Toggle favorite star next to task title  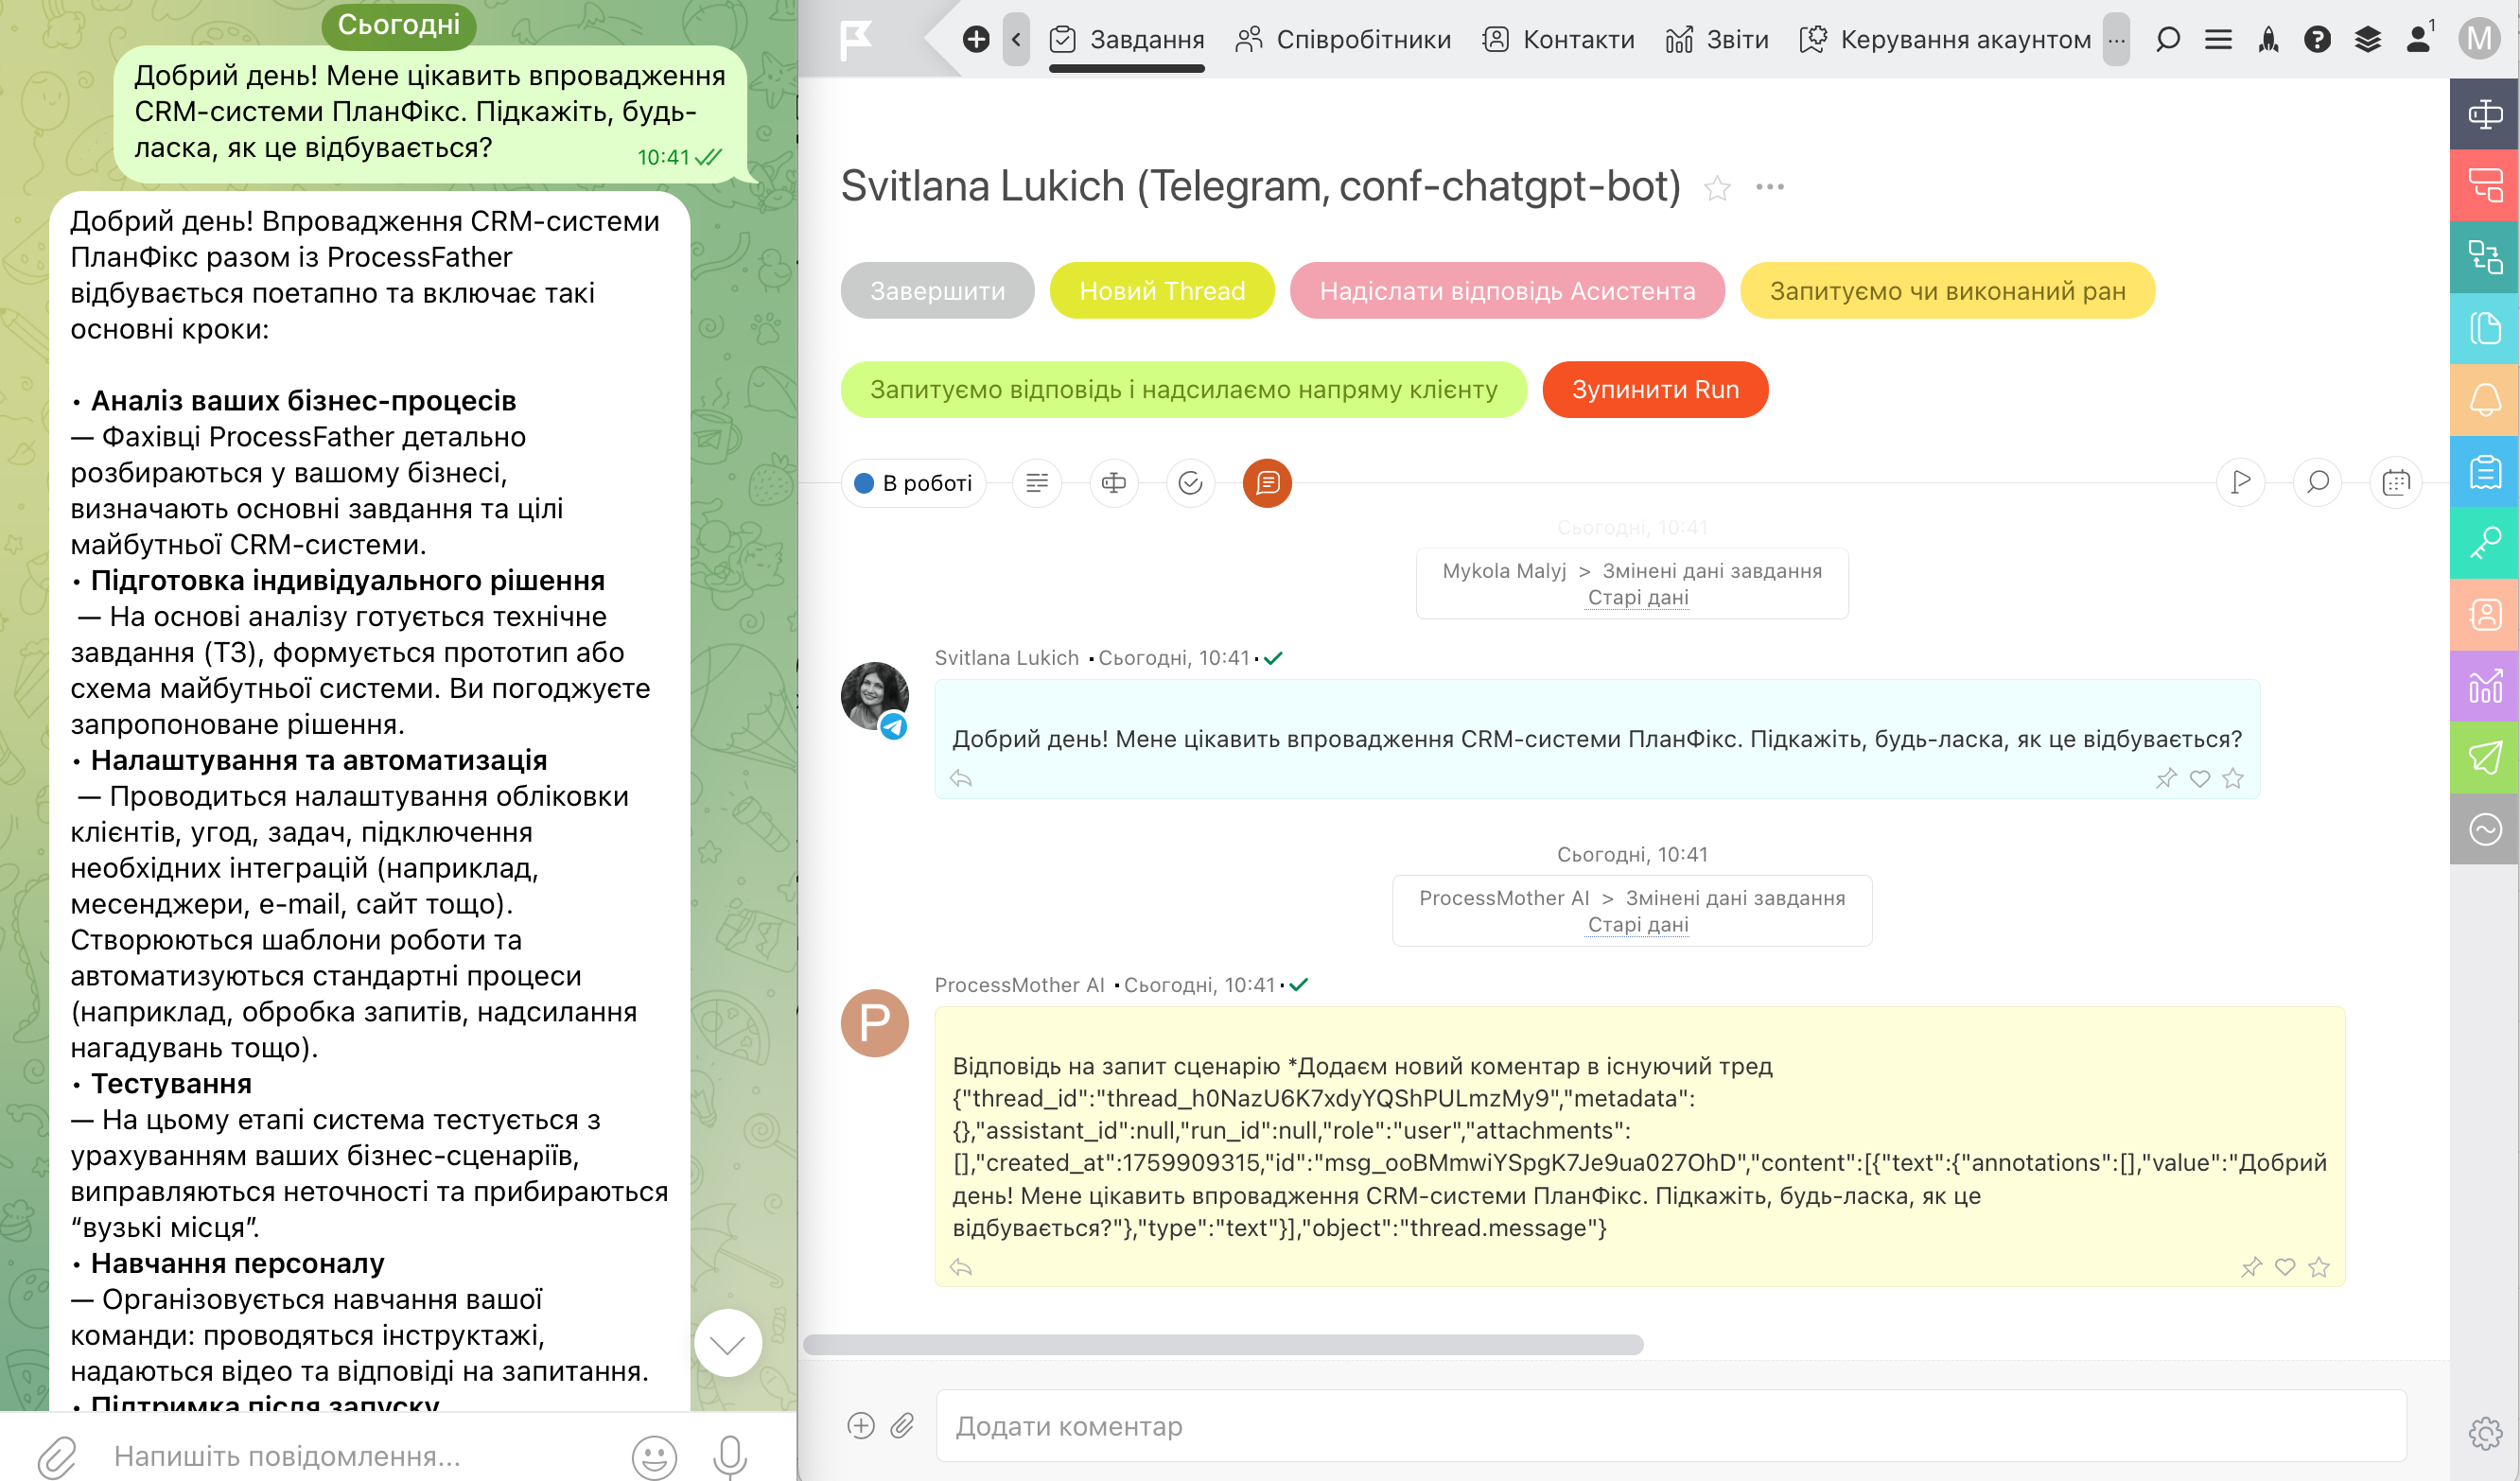[x=1717, y=187]
